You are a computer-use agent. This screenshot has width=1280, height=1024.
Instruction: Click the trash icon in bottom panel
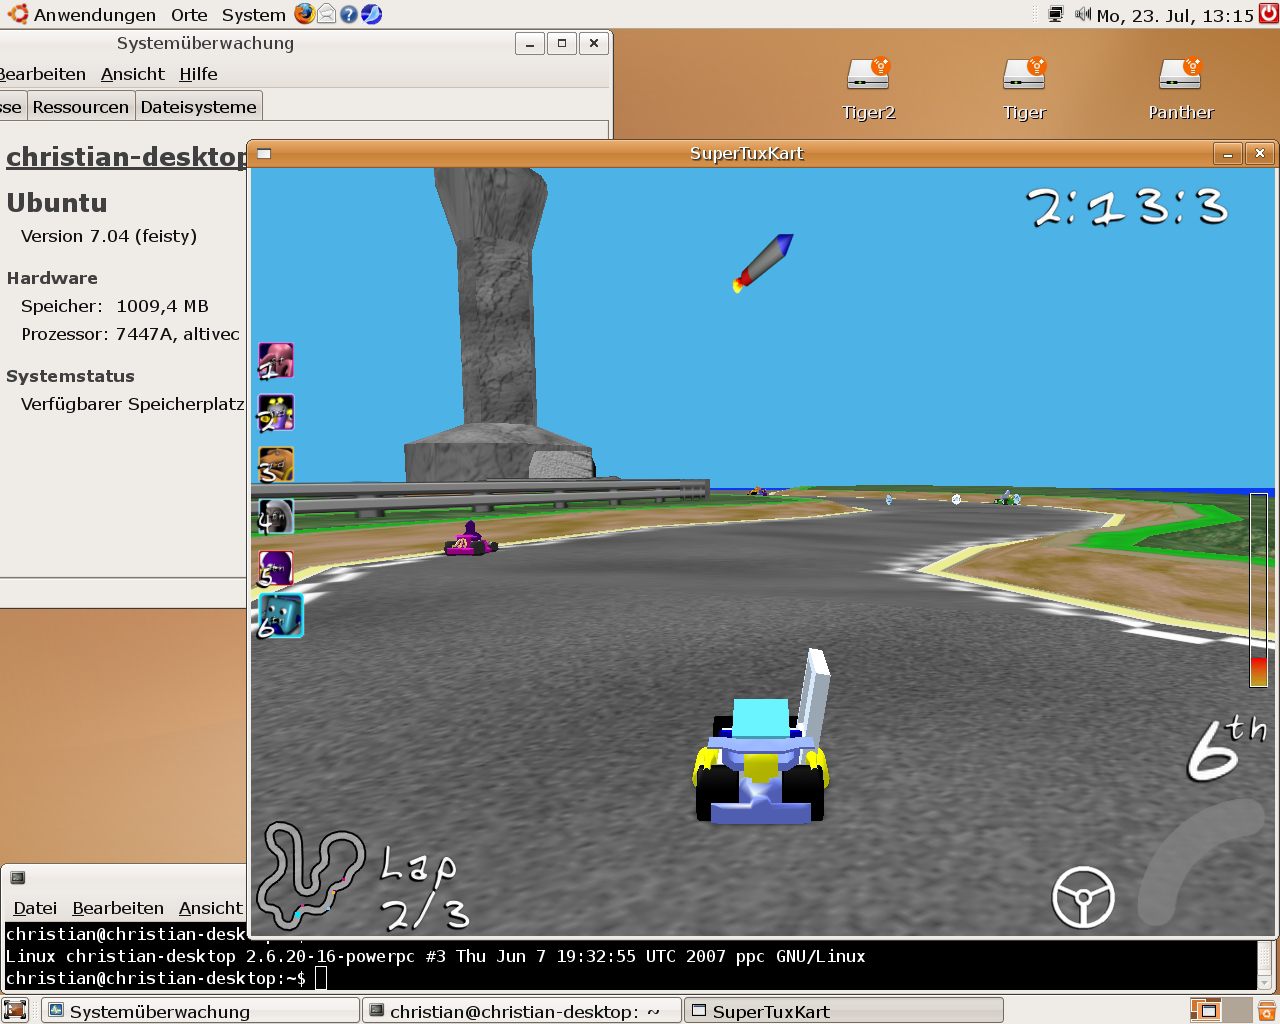pos(1268,1010)
